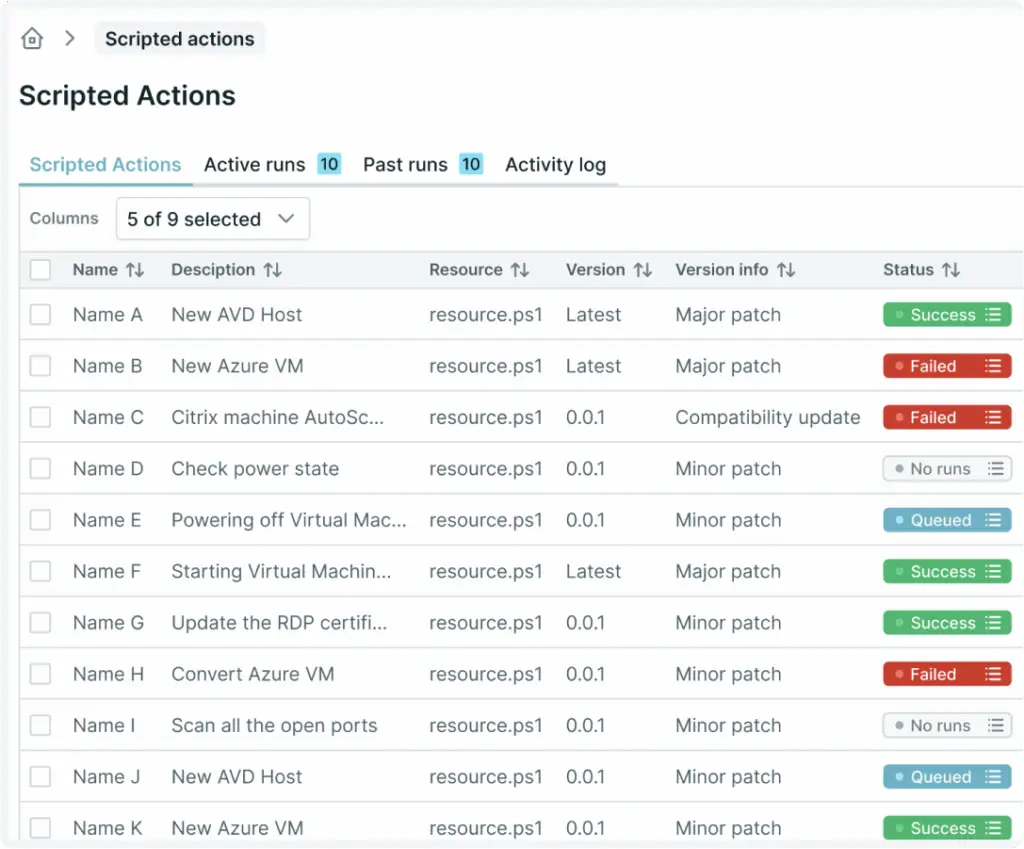Sort by Version info column arrows

[786, 270]
